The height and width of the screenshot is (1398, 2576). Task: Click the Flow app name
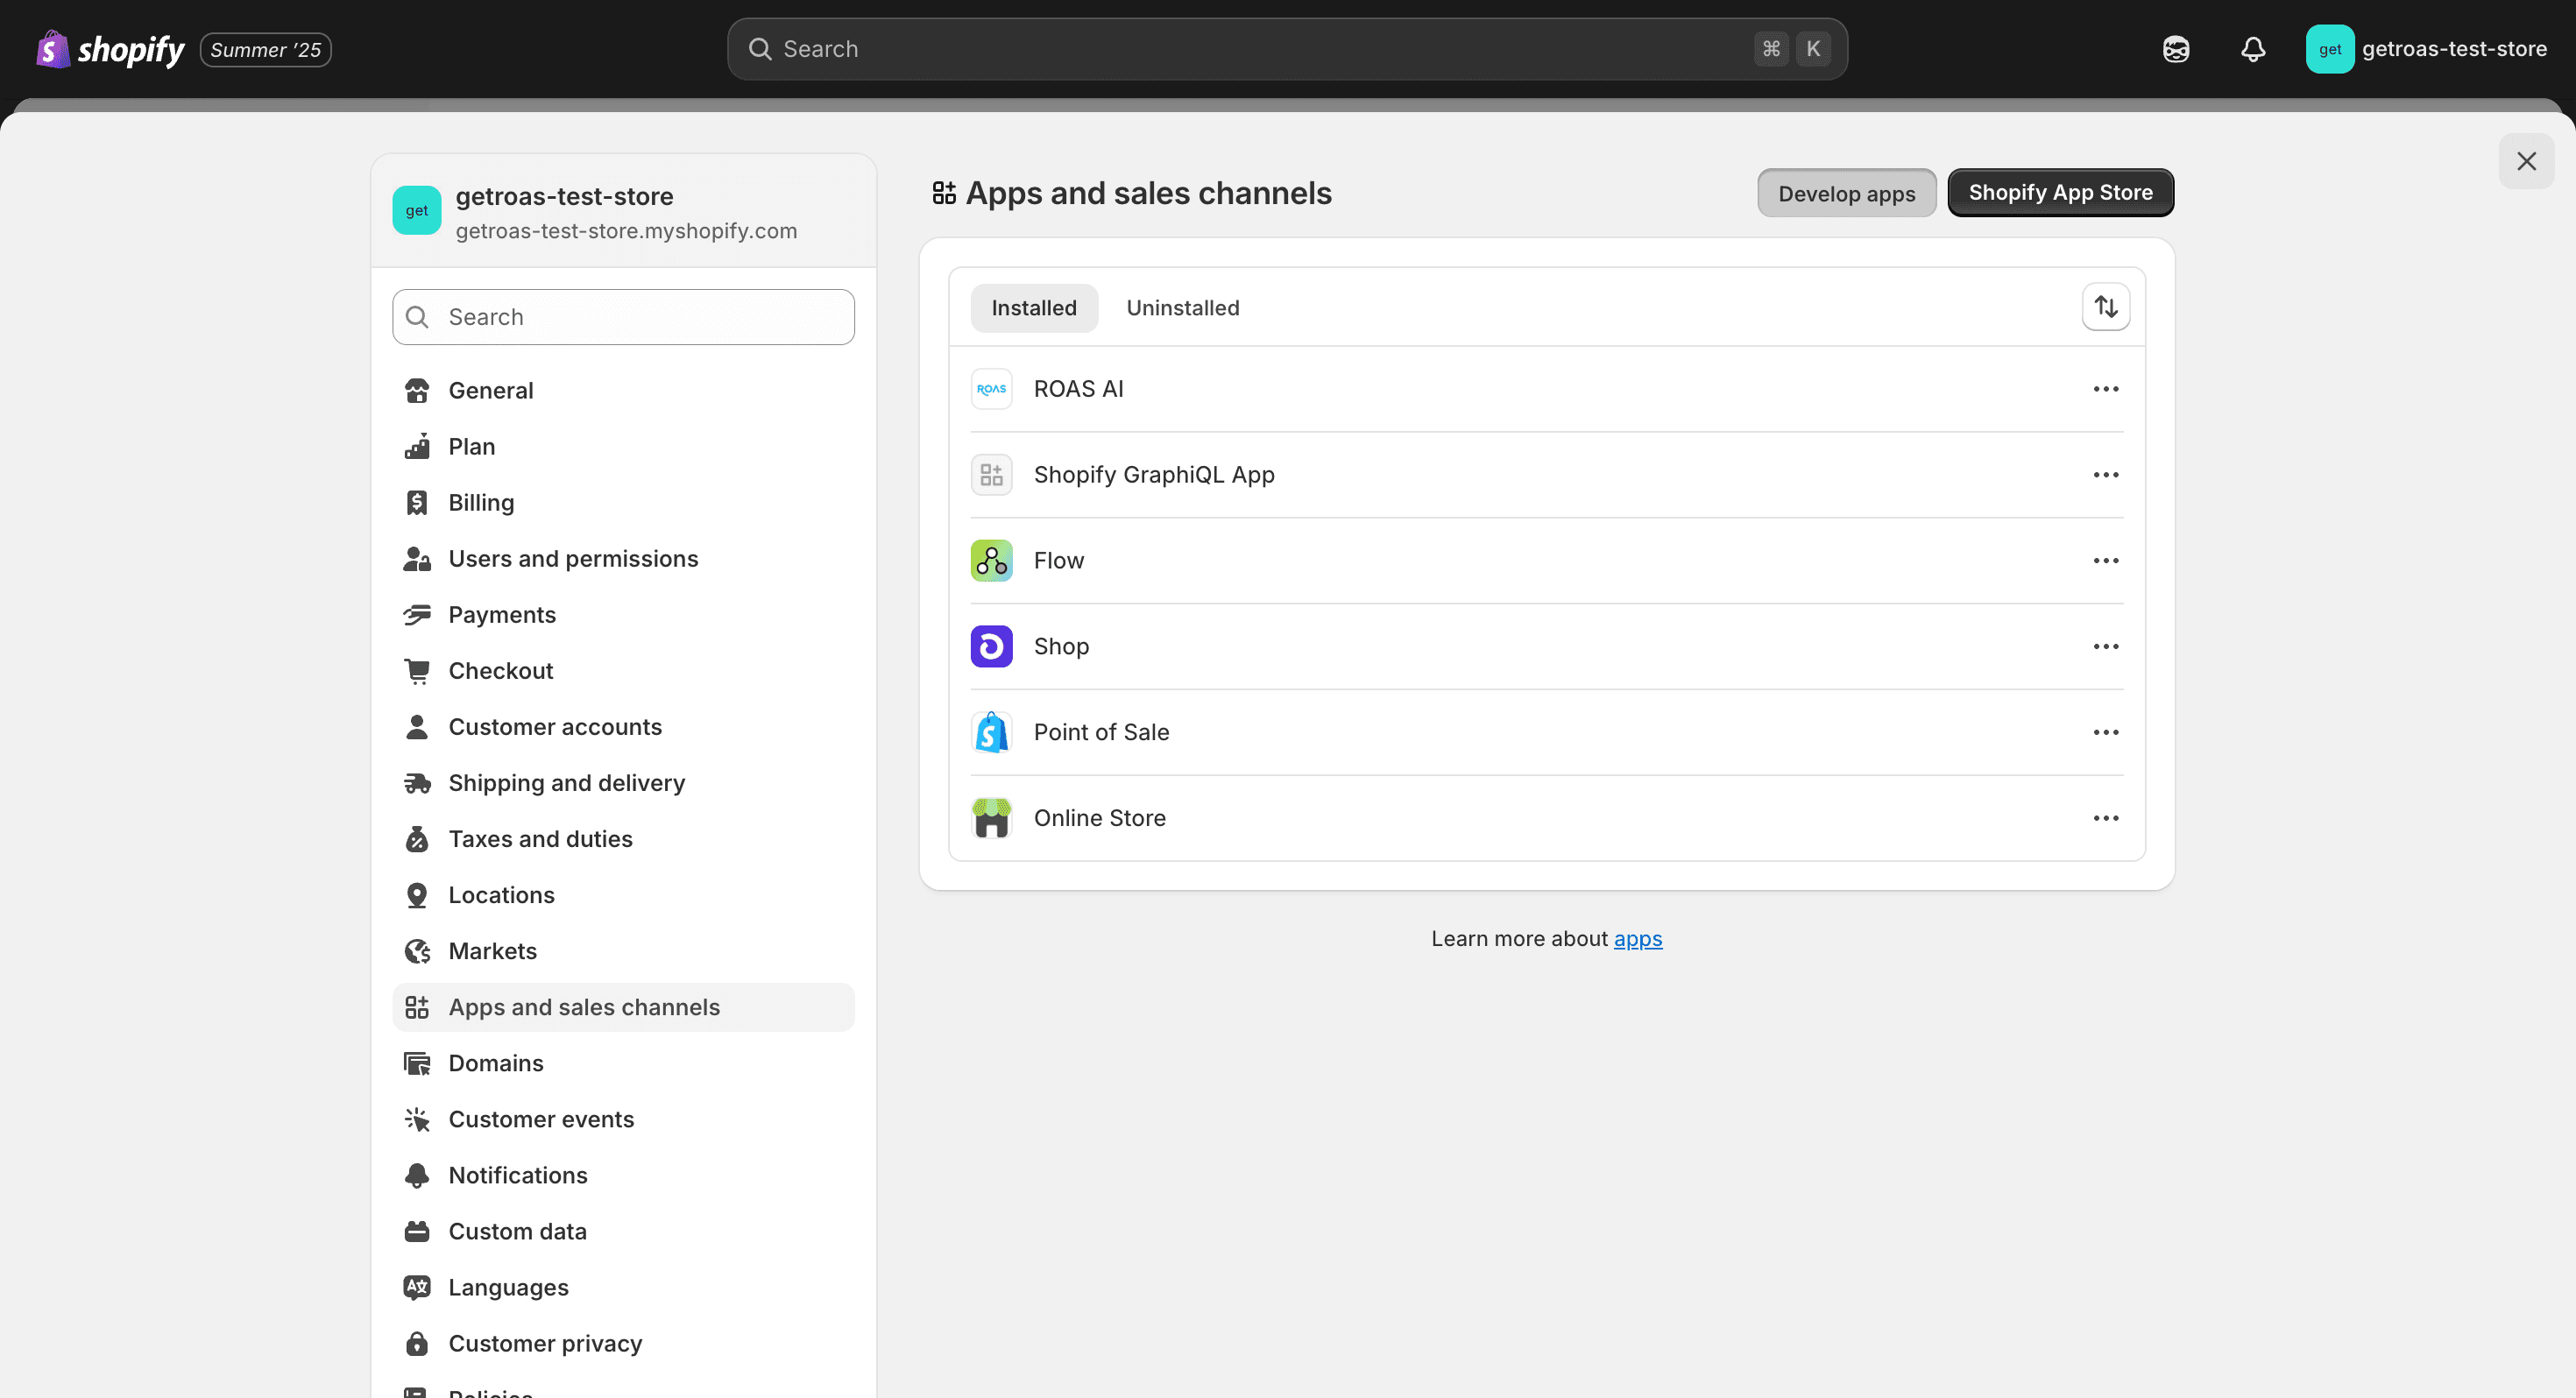click(x=1058, y=561)
